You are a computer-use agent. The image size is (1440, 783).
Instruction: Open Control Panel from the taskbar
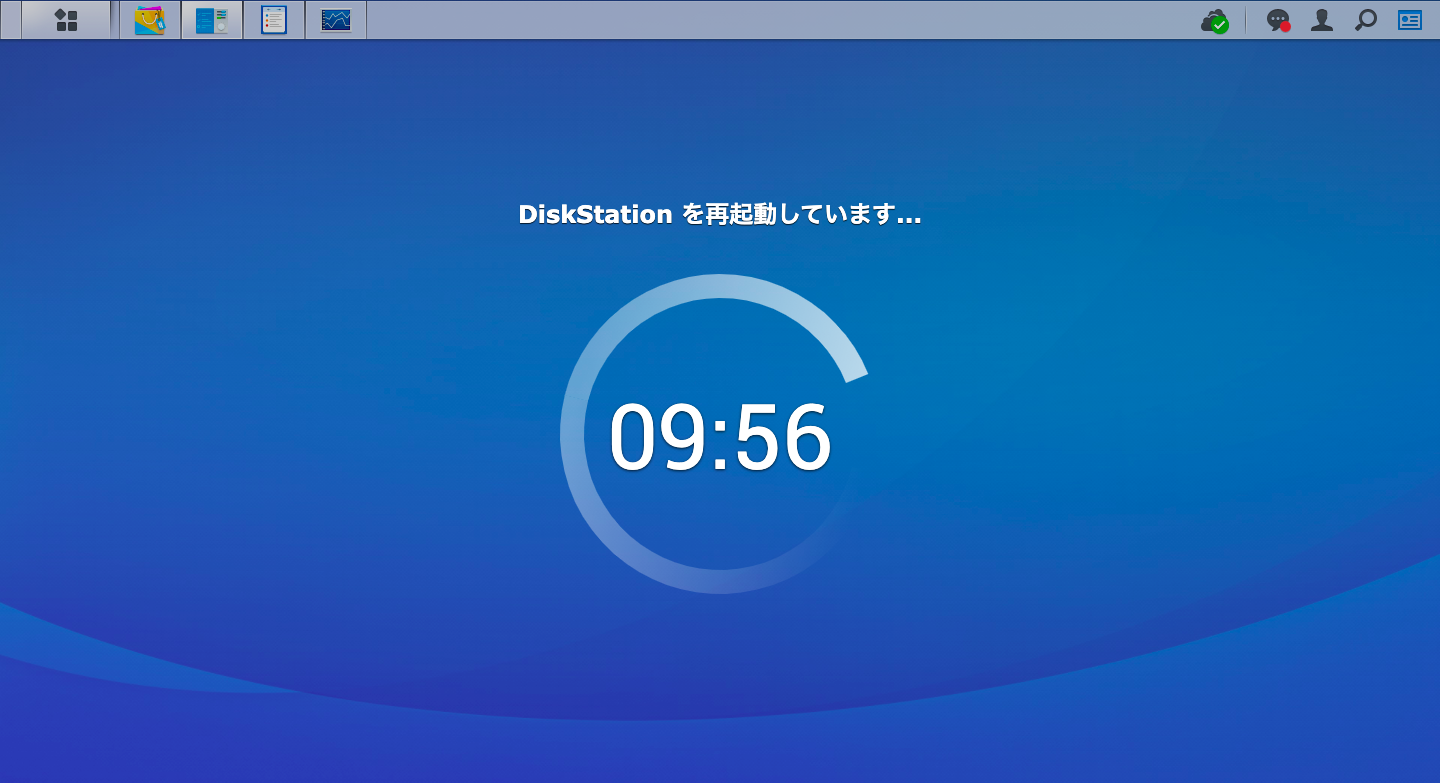[x=212, y=20]
